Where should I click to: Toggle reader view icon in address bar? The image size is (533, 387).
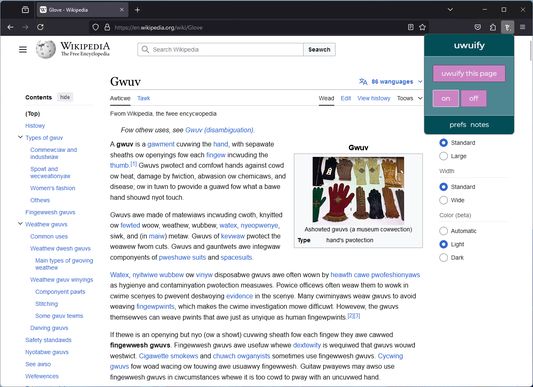tap(411, 27)
